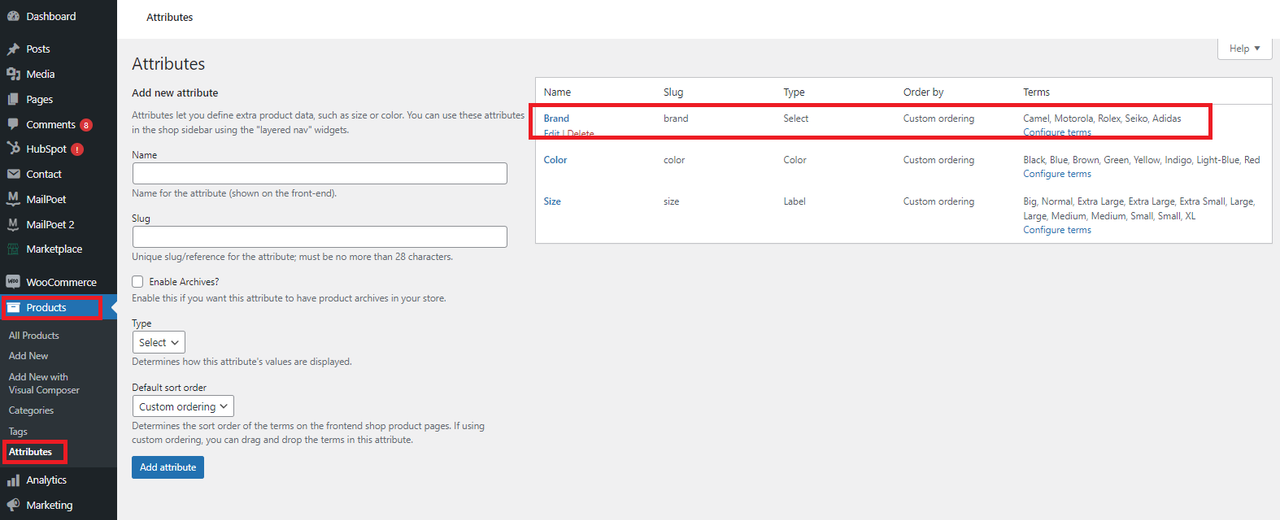Click the Contact envelope icon

(x=13, y=174)
